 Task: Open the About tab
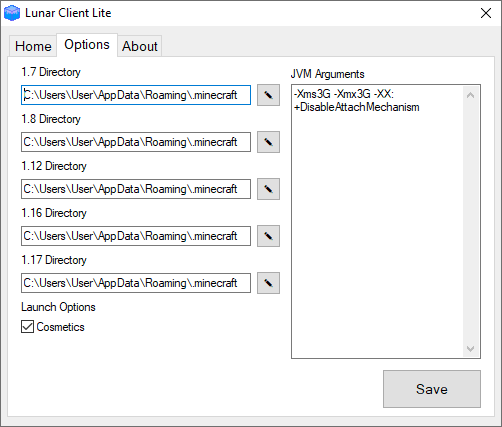tap(140, 46)
